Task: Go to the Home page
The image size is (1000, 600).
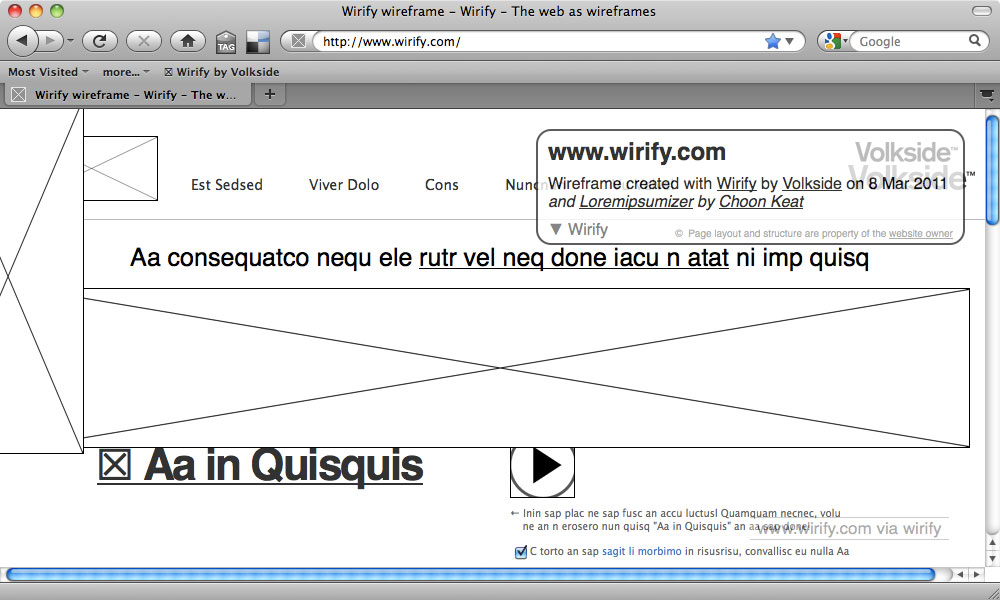Action: (x=187, y=41)
